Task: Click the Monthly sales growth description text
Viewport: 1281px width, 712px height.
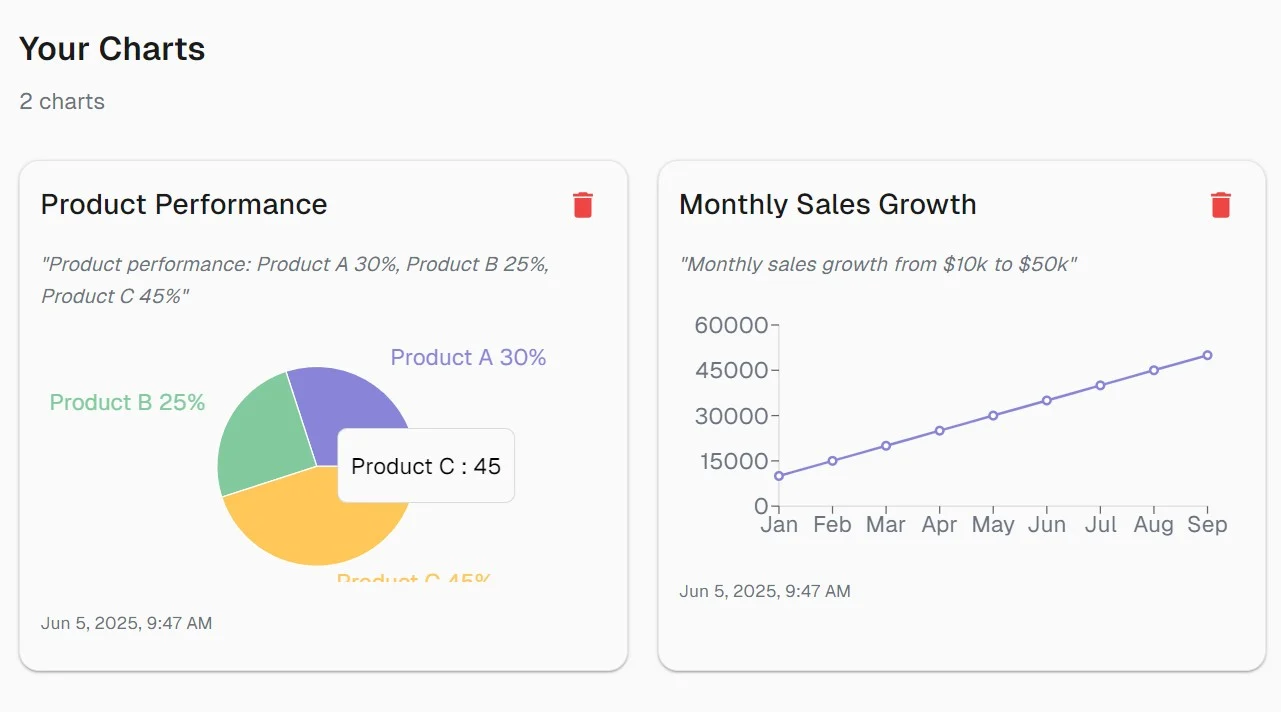Action: [x=877, y=264]
